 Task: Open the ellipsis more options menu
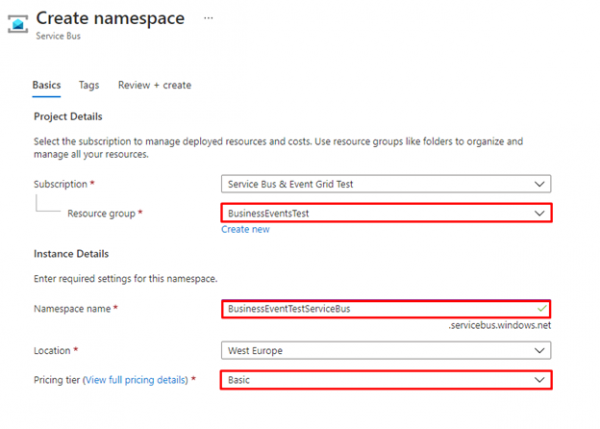click(208, 18)
